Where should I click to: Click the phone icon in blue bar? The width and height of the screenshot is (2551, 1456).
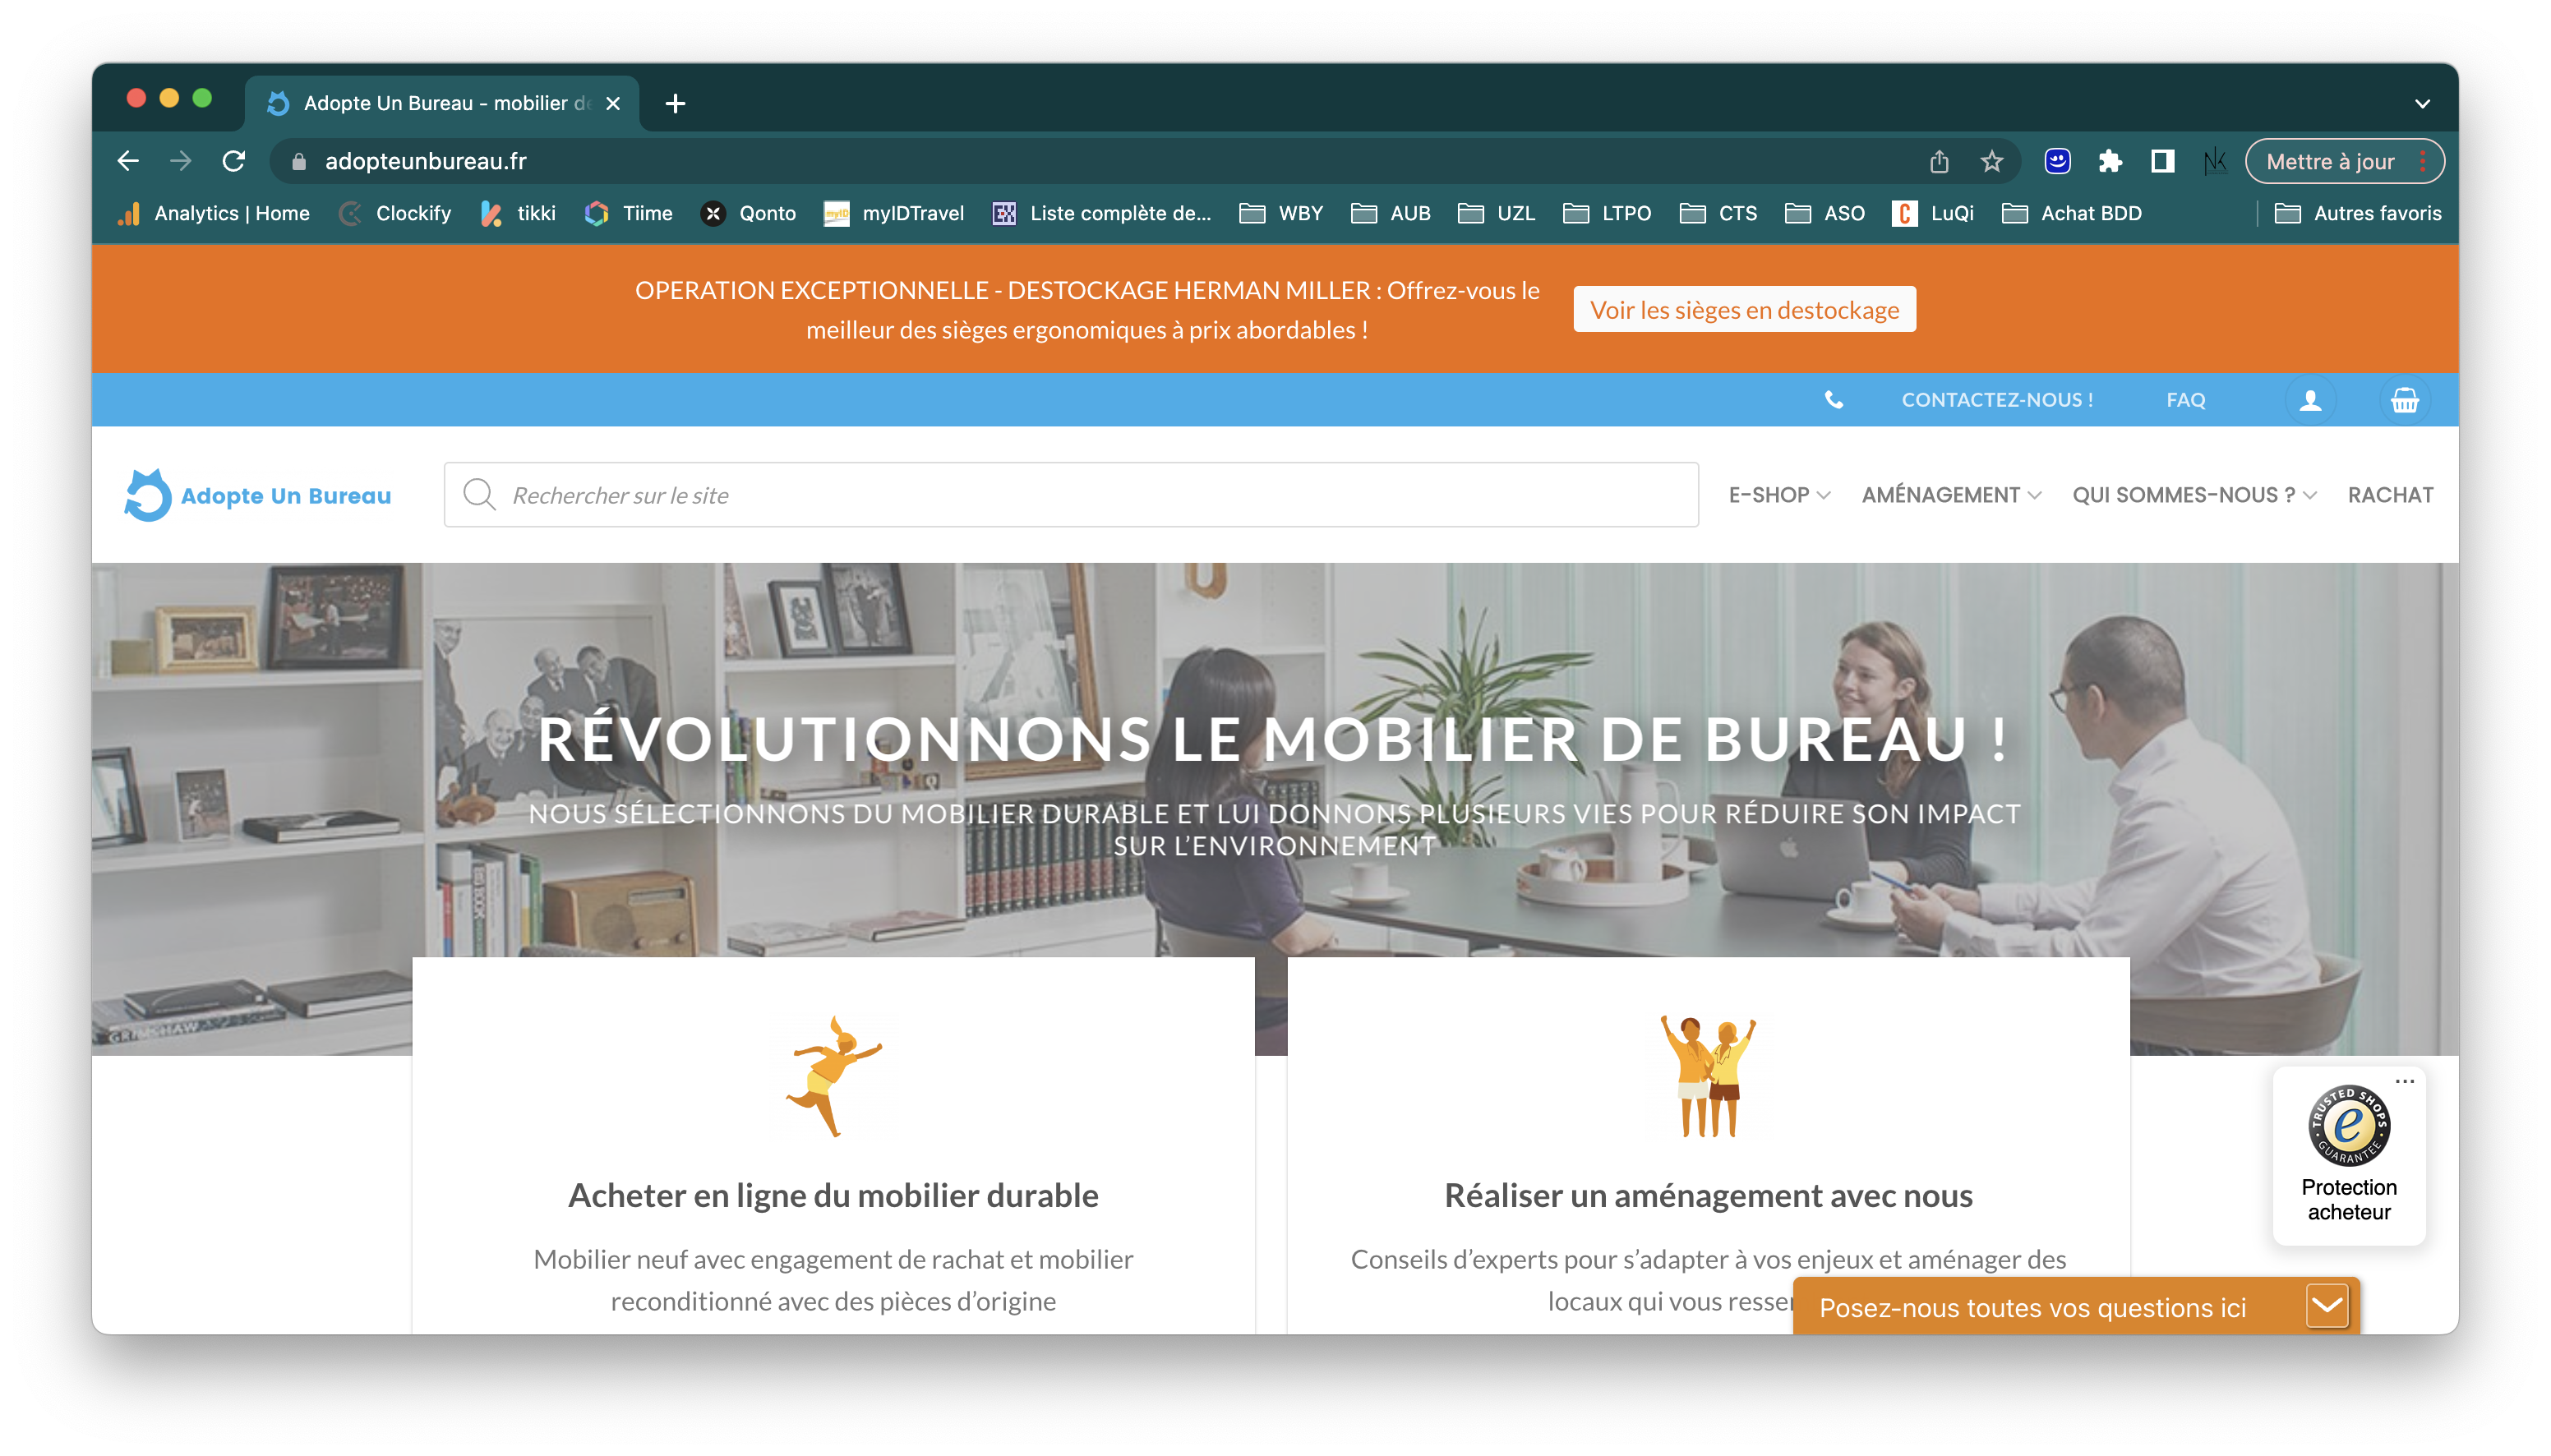pos(1833,400)
